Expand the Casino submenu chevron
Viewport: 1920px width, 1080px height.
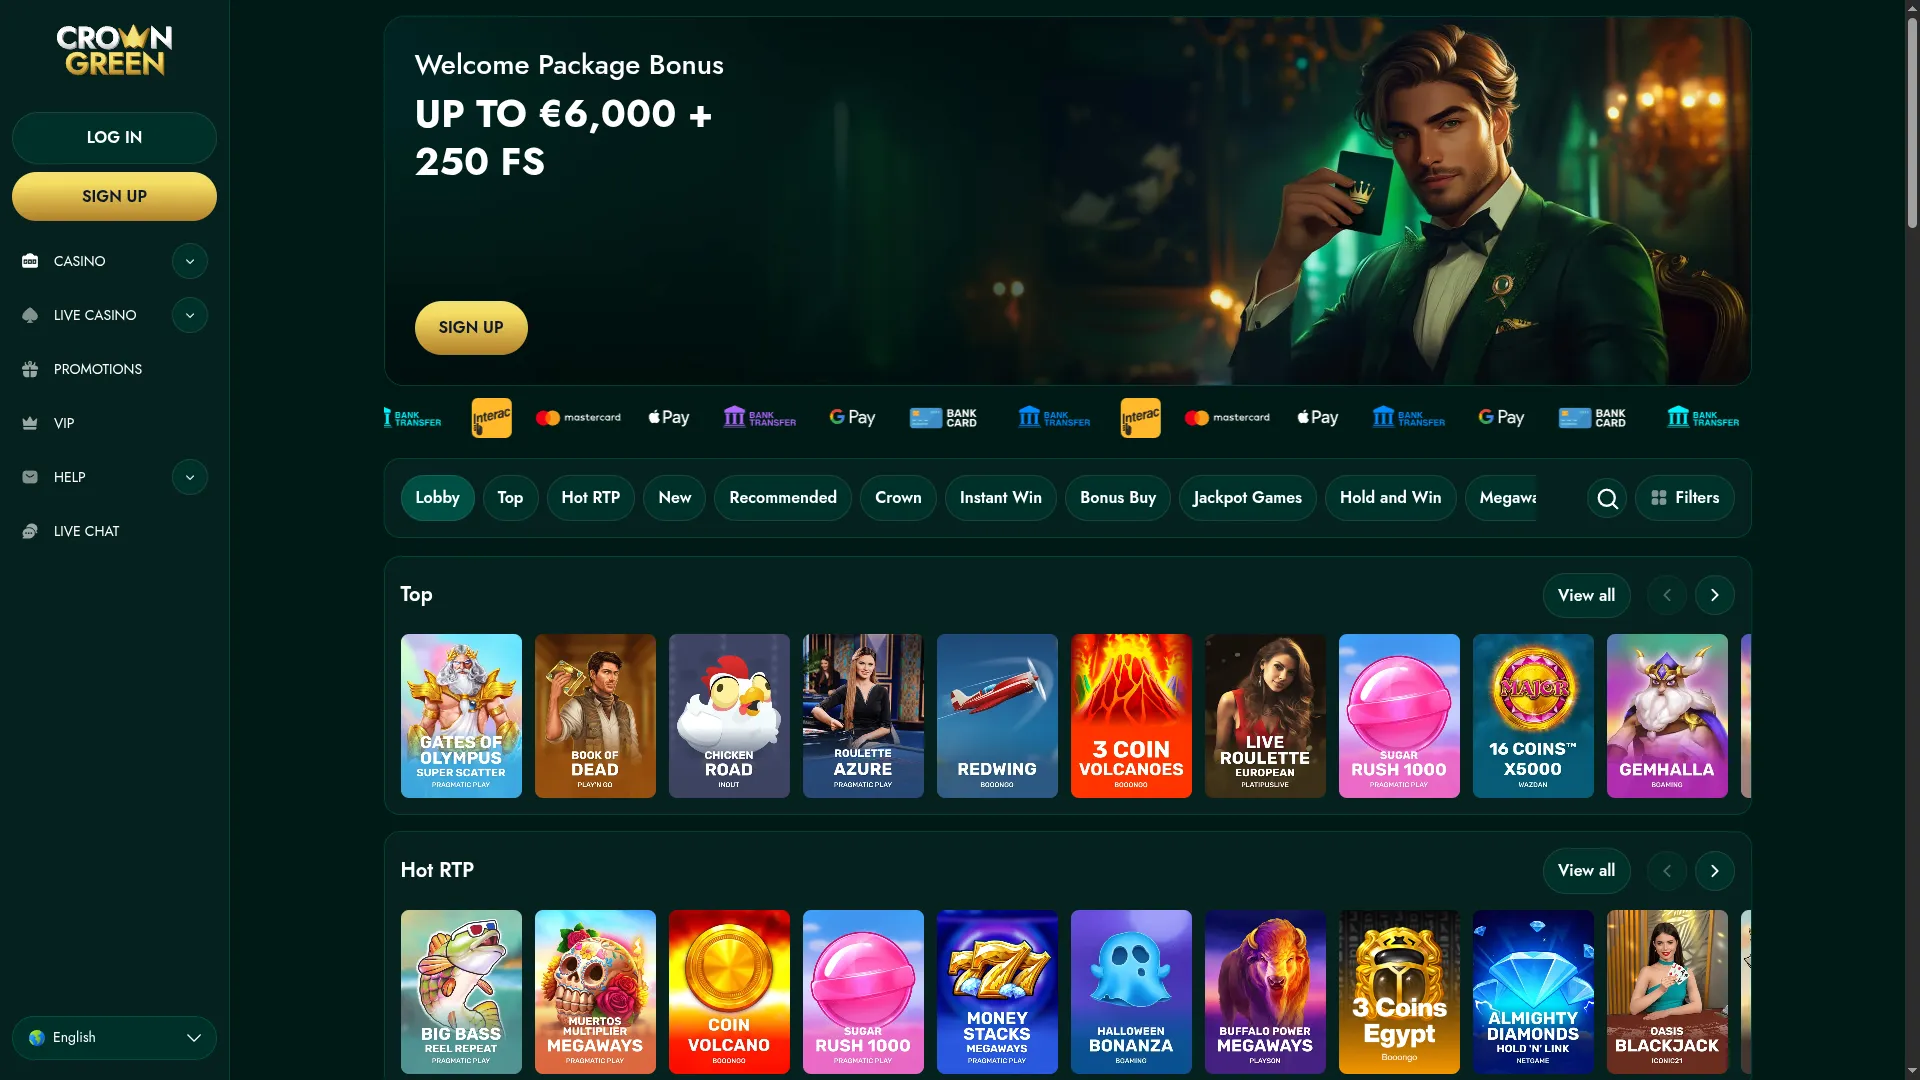(x=190, y=261)
